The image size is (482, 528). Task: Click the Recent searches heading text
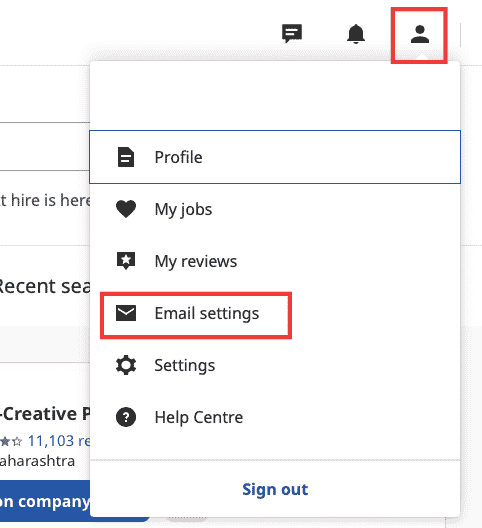coord(44,286)
